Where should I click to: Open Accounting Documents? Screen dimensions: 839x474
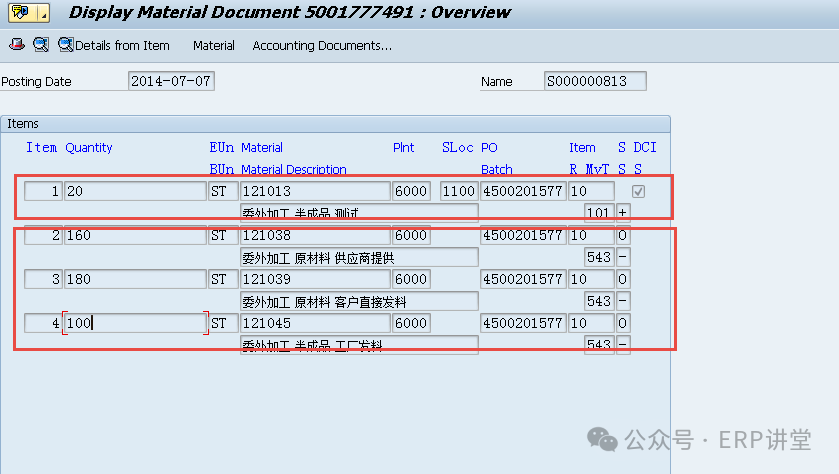(x=322, y=46)
